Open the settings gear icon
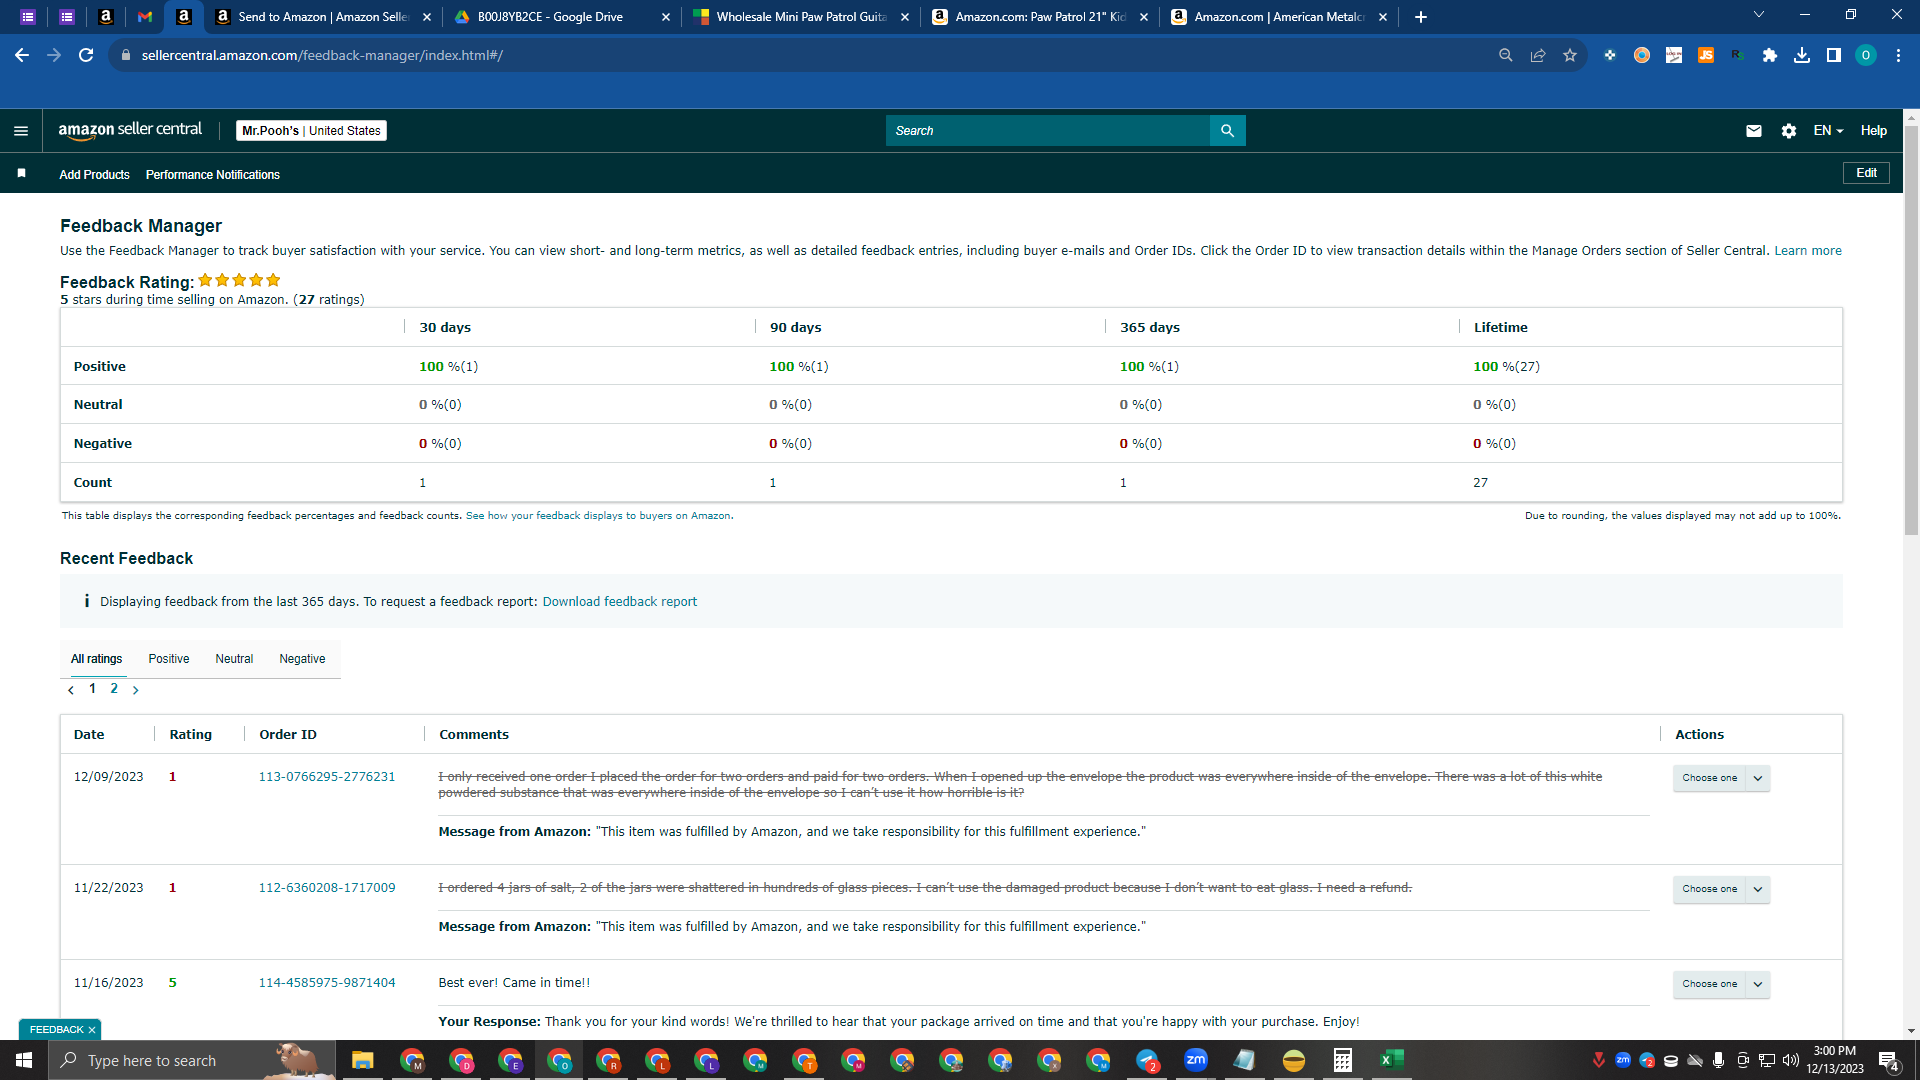This screenshot has width=1920, height=1080. point(1789,131)
